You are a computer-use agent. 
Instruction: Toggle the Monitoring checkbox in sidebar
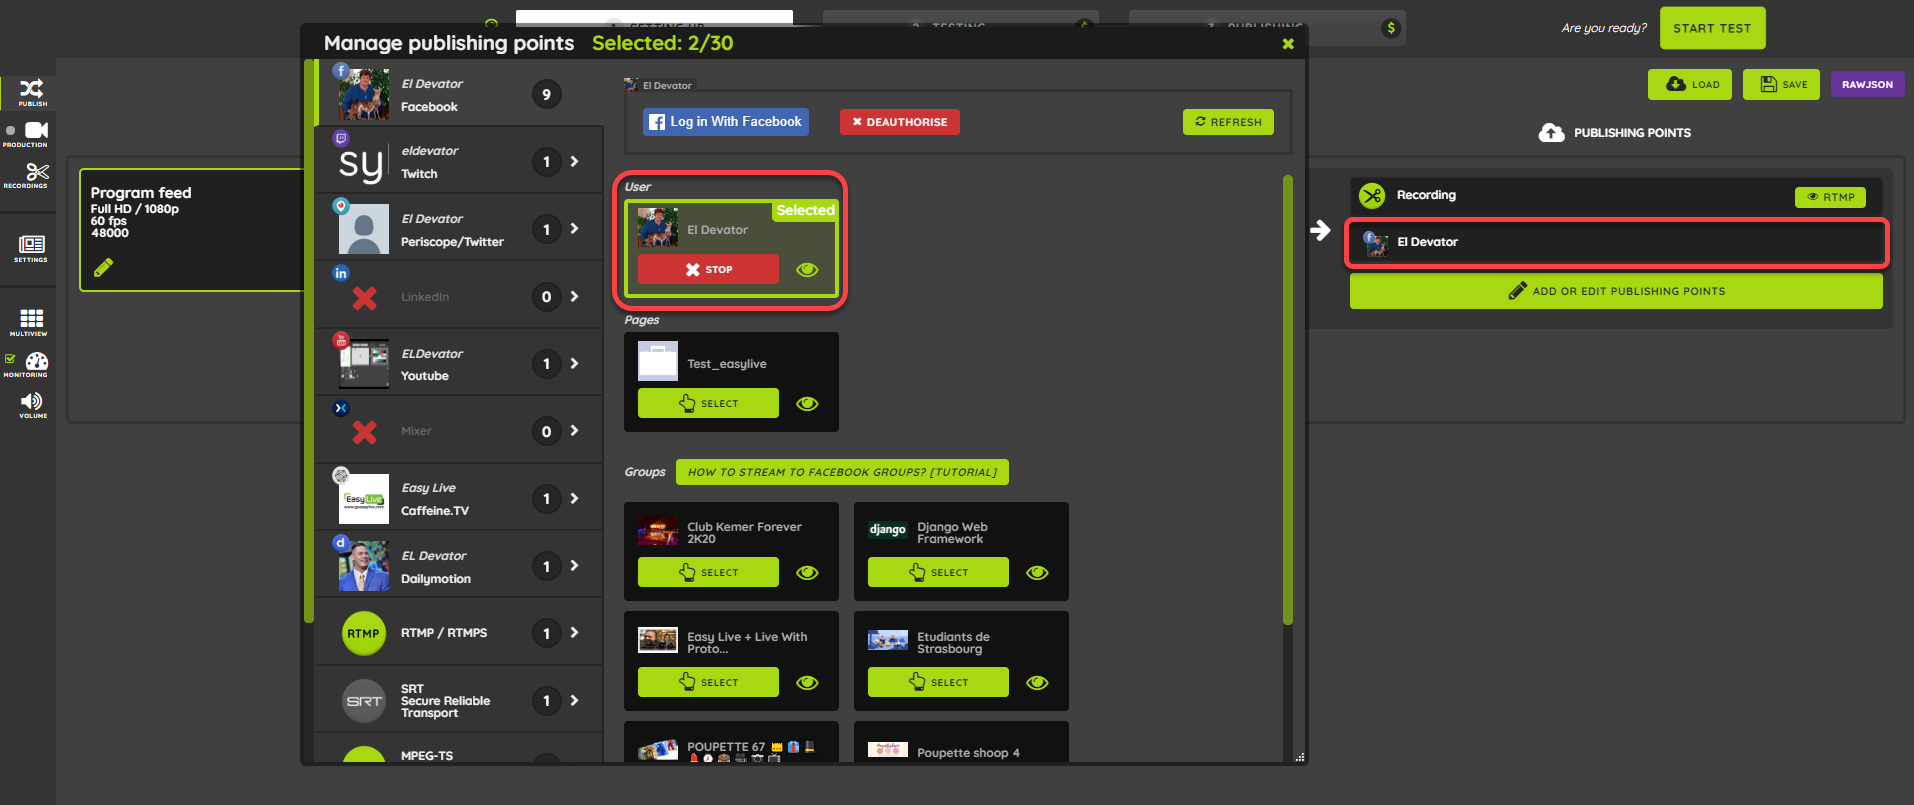10,359
